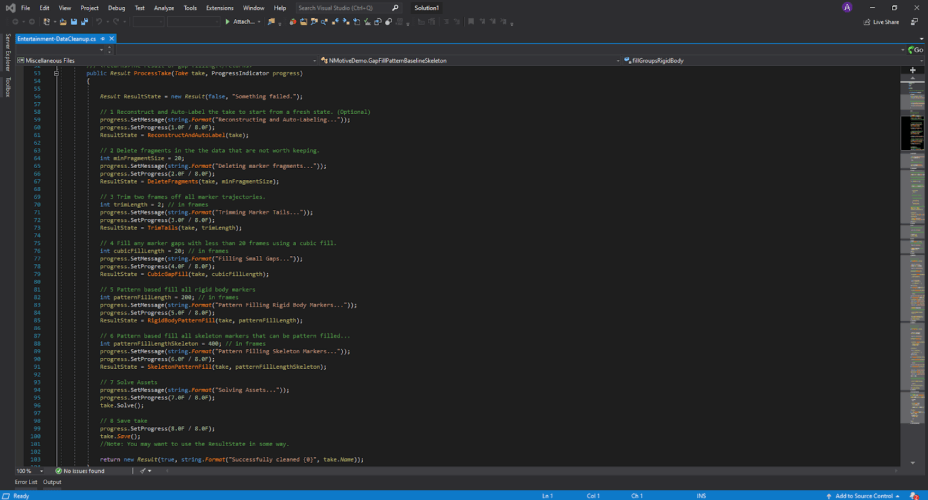Image resolution: width=928 pixels, height=500 pixels.
Task: Click Add to Source Control
Action: 864,496
